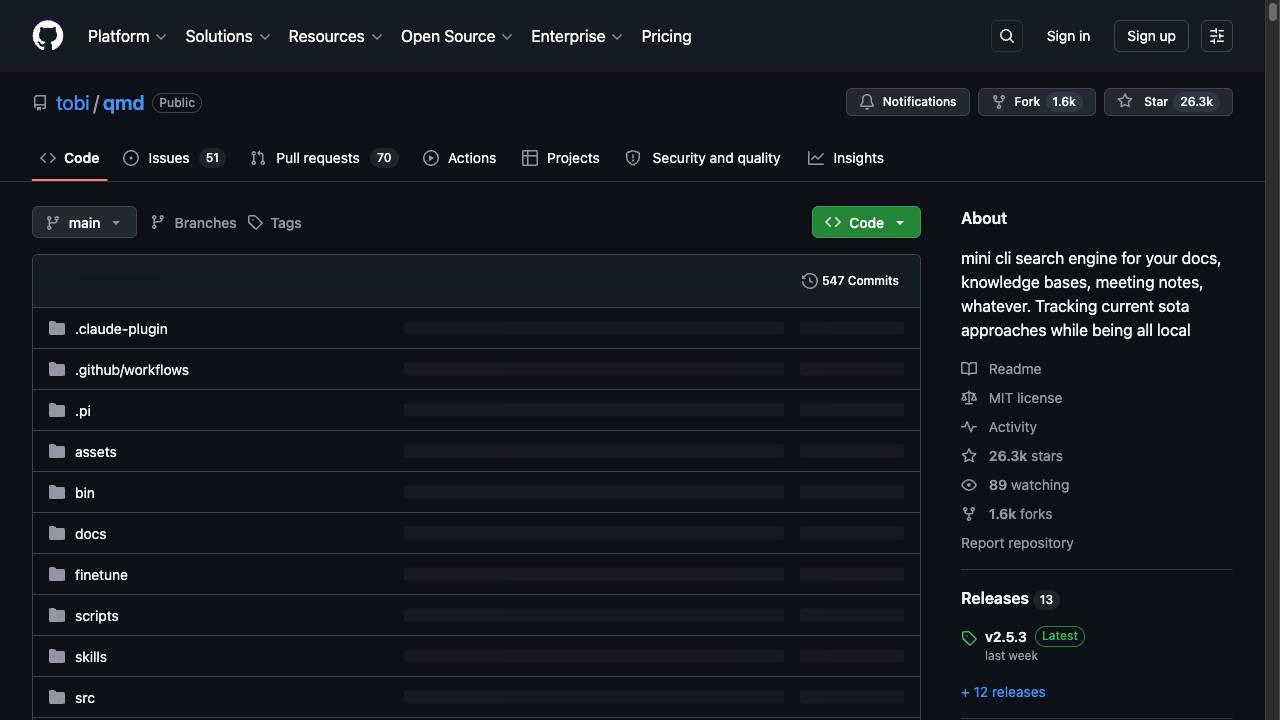Open the src folder name
This screenshot has width=1280, height=720.
[85, 698]
